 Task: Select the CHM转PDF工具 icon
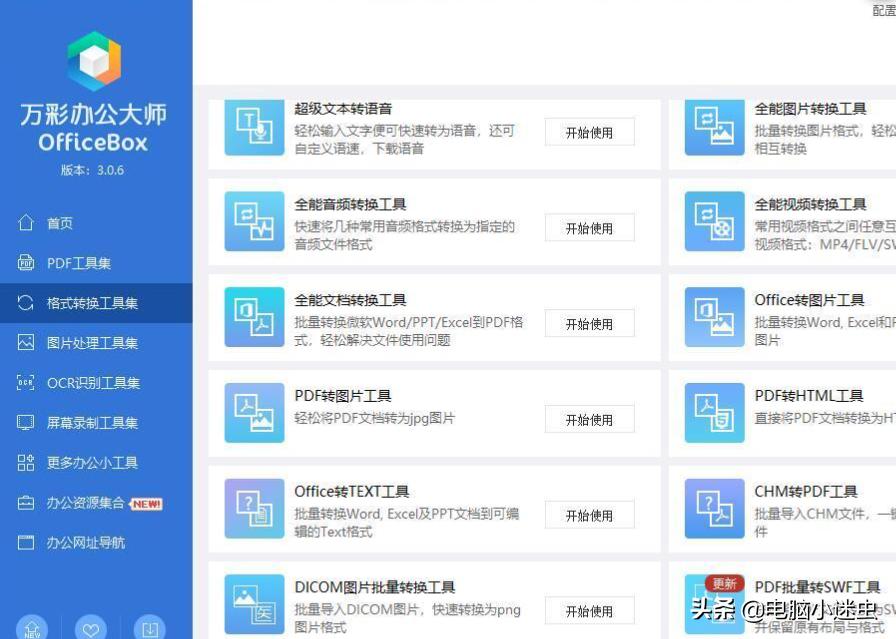[714, 508]
